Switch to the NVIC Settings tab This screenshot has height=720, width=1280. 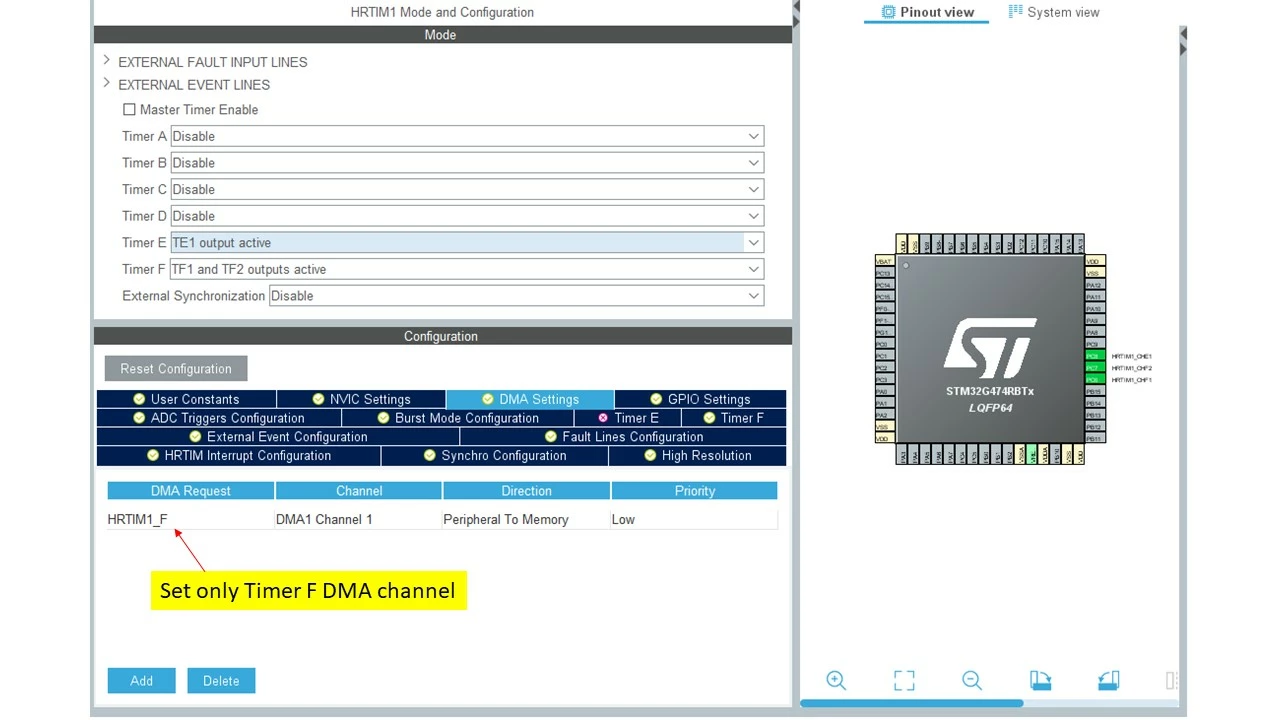click(361, 399)
